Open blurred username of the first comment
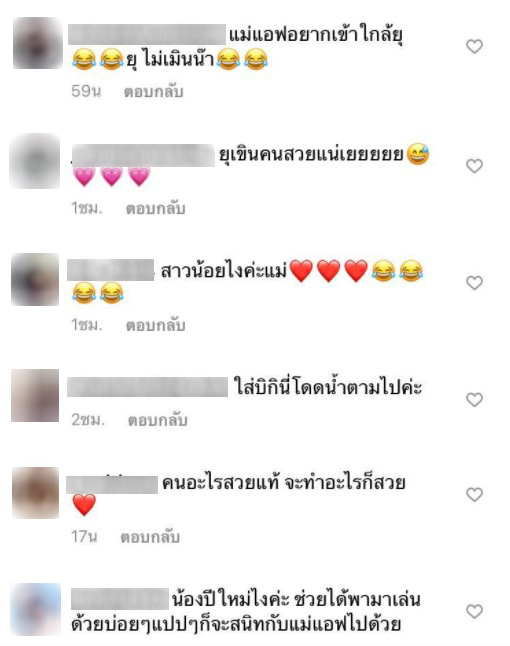 [x=147, y=34]
